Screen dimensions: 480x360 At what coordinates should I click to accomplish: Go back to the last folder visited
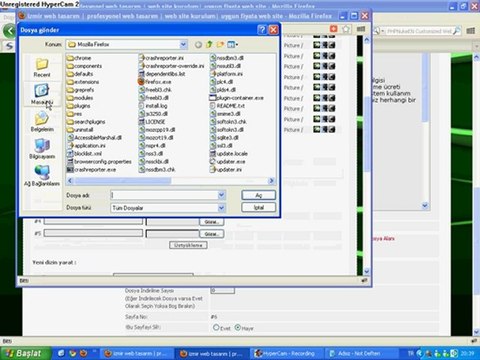click(198, 44)
